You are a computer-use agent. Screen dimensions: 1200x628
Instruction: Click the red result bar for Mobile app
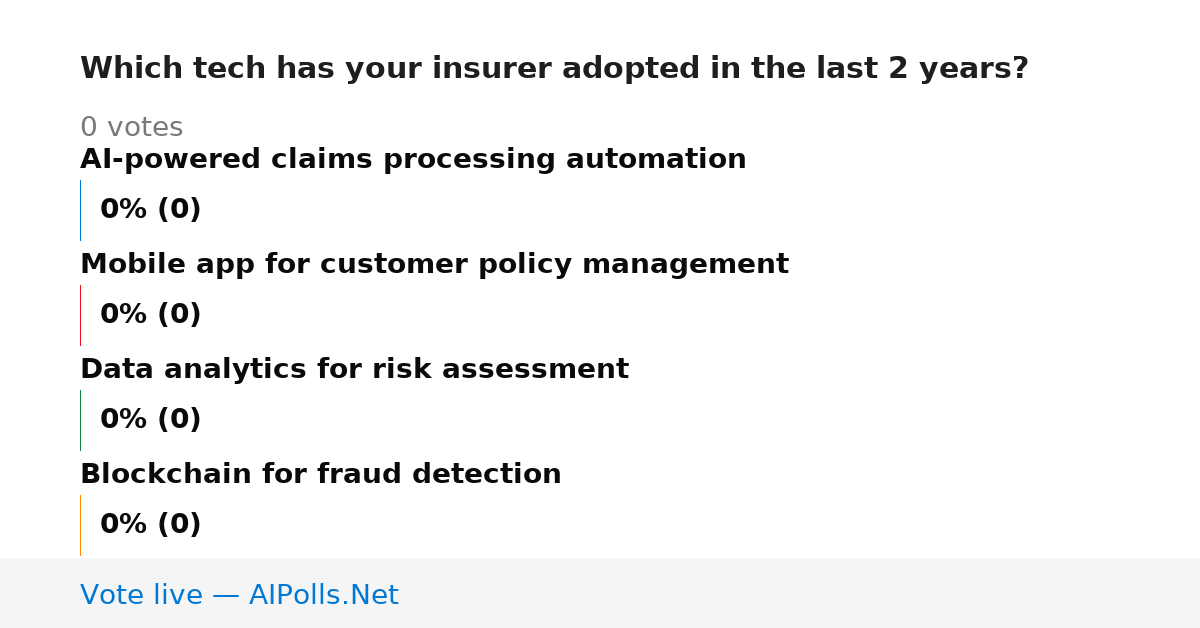coord(80,315)
